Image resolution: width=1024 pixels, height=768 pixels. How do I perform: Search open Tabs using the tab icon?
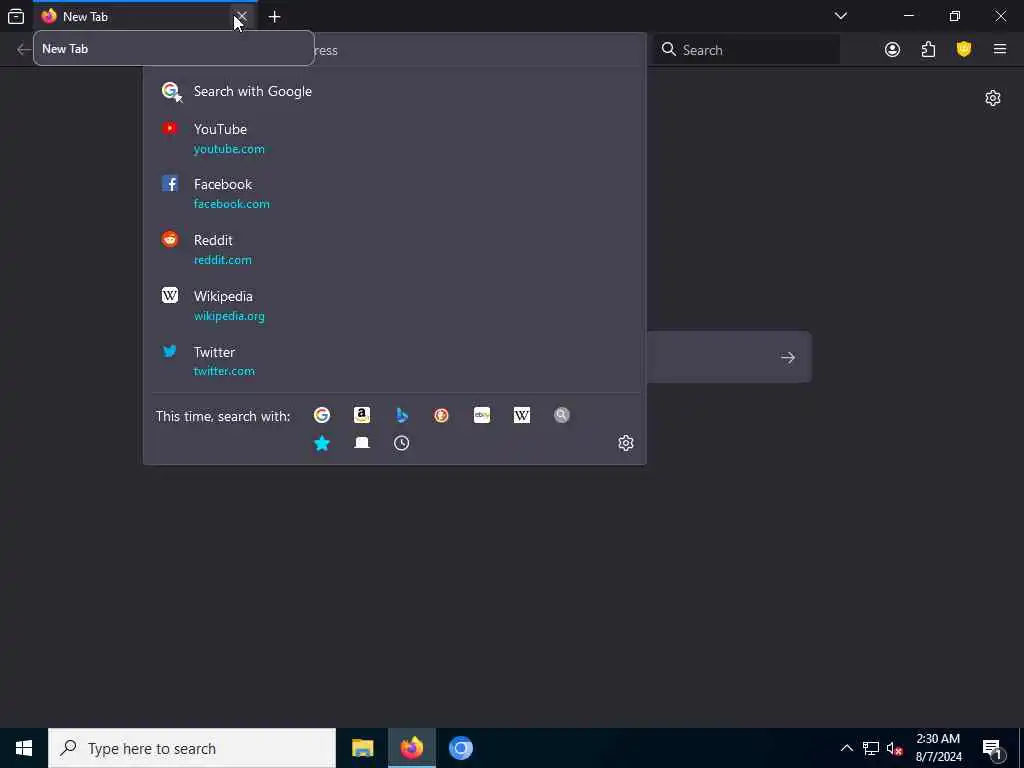[362, 443]
